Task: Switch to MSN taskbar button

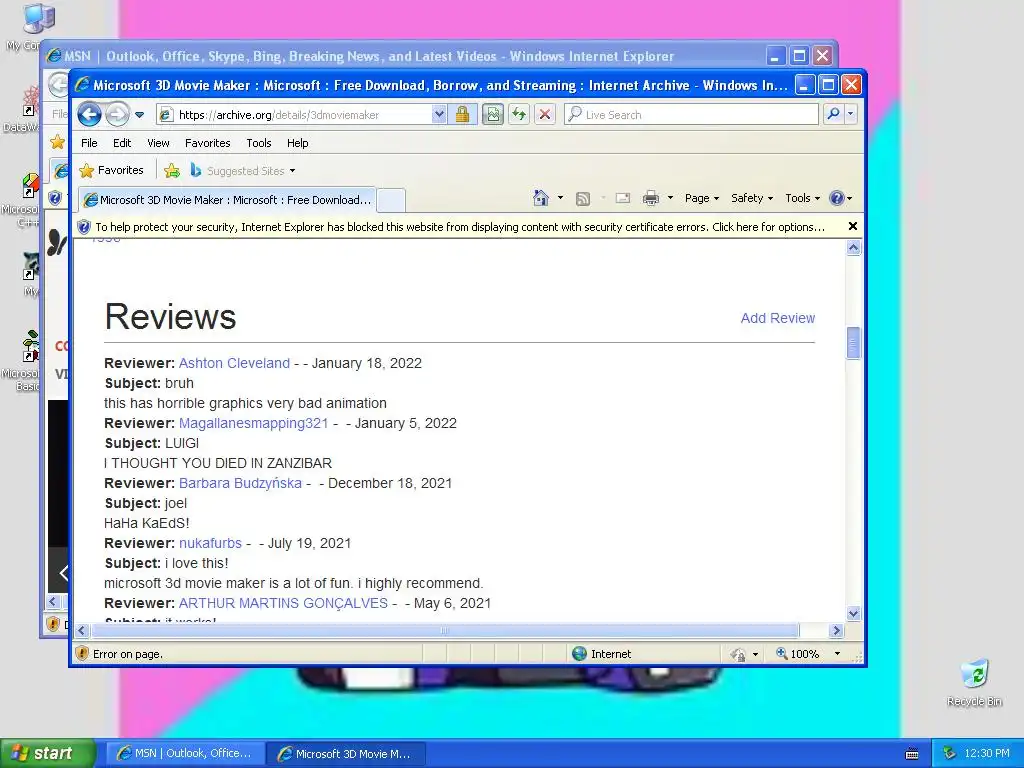Action: [185, 754]
